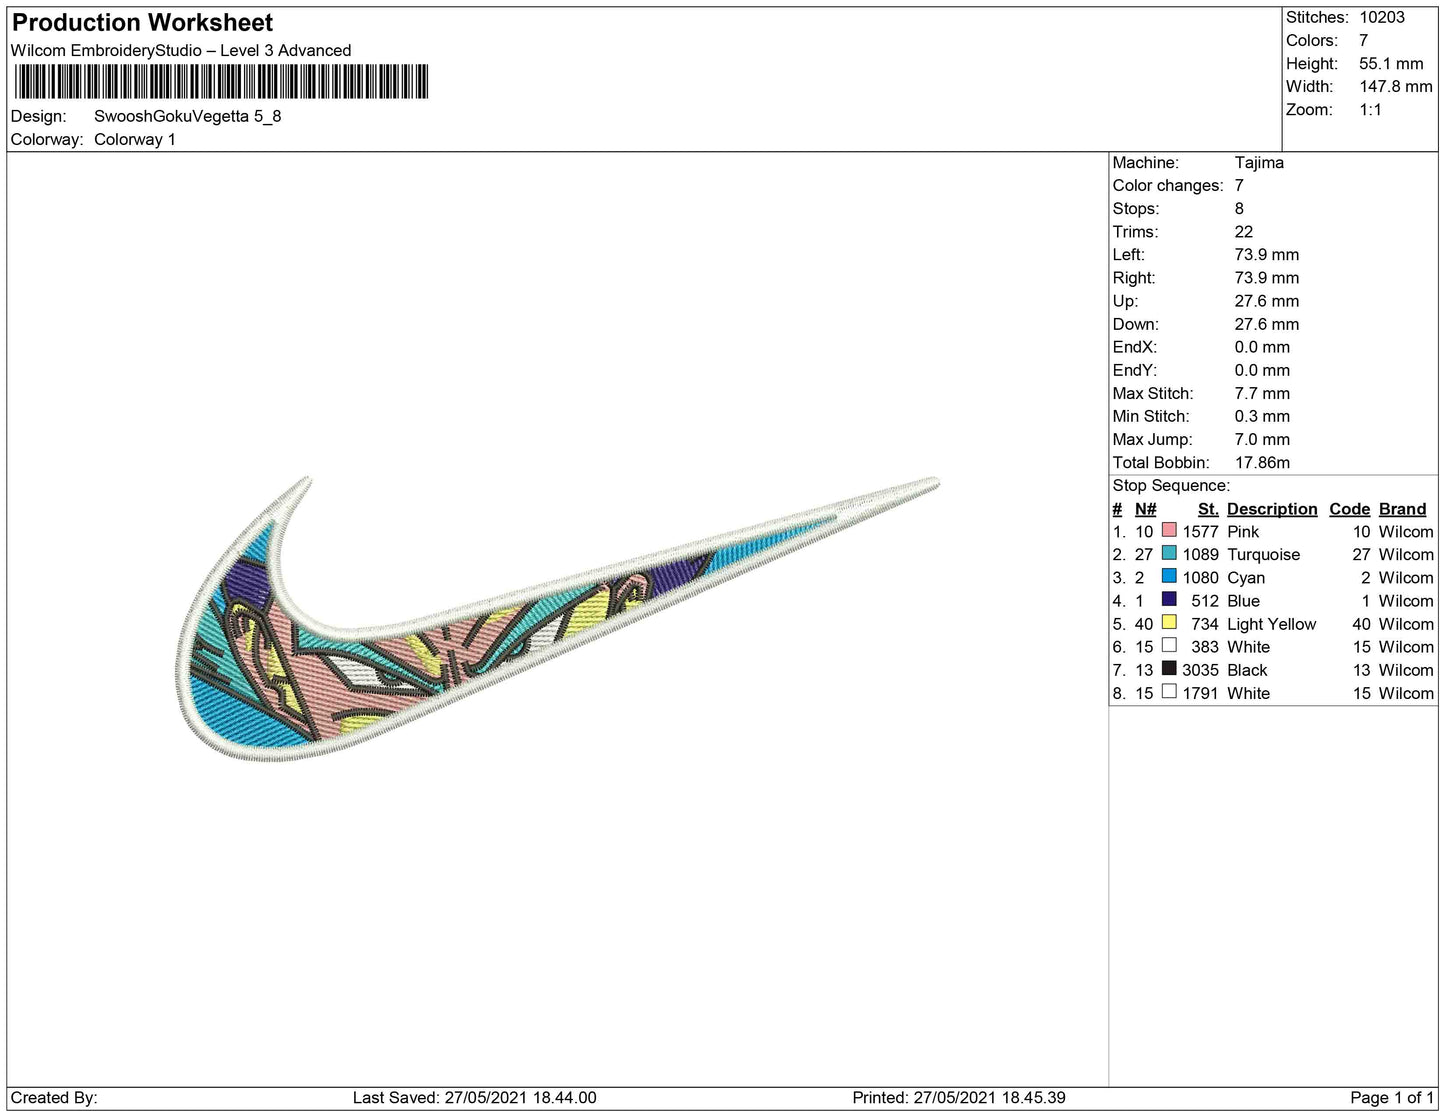Click the EndX value 0.0 mm

point(1262,347)
